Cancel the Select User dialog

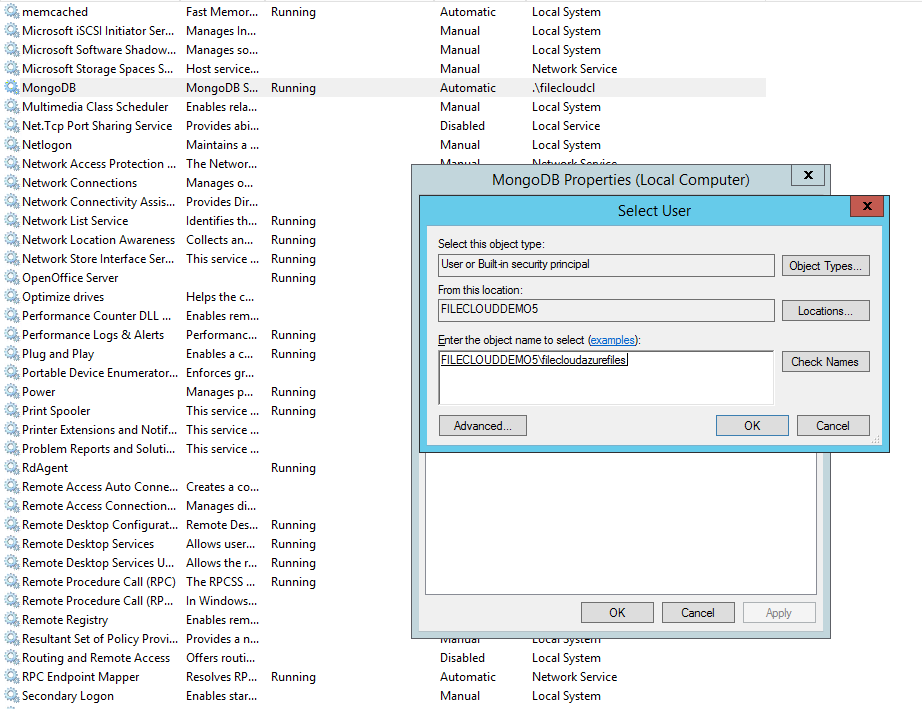(833, 425)
